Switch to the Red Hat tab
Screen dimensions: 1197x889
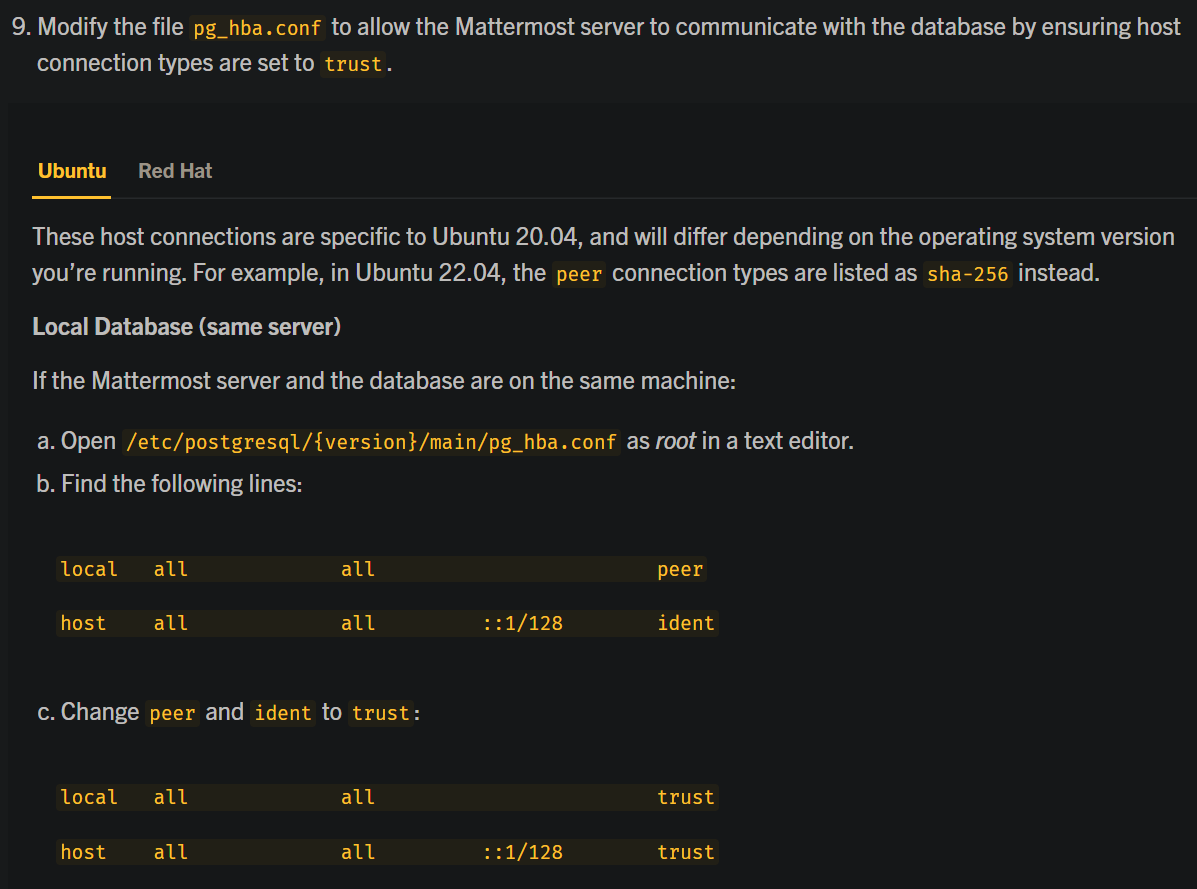pyautogui.click(x=175, y=170)
